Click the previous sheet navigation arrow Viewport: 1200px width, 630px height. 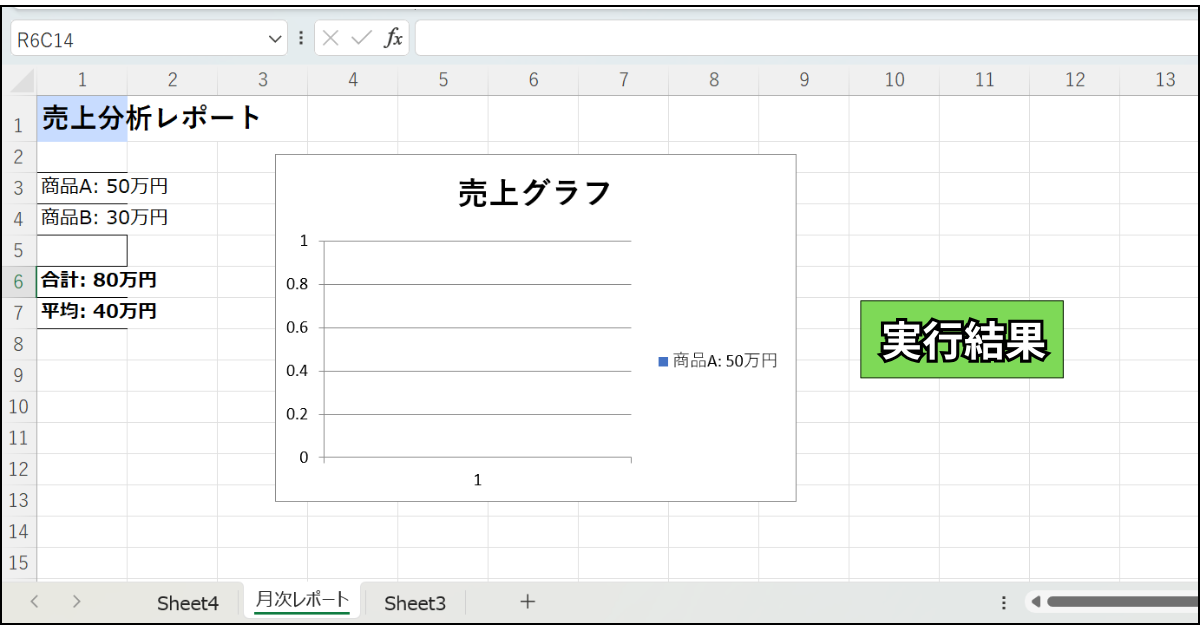pyautogui.click(x=35, y=602)
